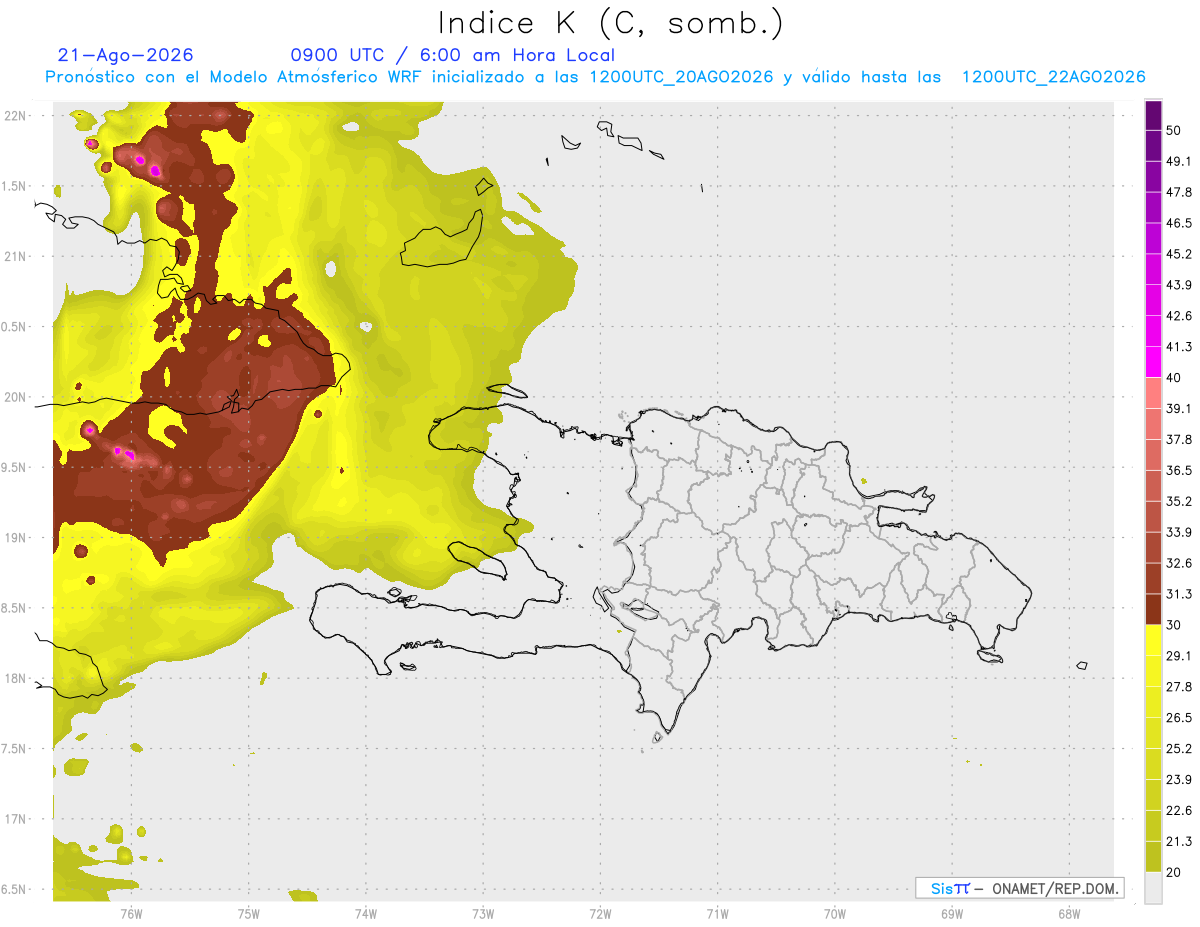The height and width of the screenshot is (927, 1200).
Task: Click the bright yellow legend swatch between 29.1 and 30
Action: [x=1154, y=640]
